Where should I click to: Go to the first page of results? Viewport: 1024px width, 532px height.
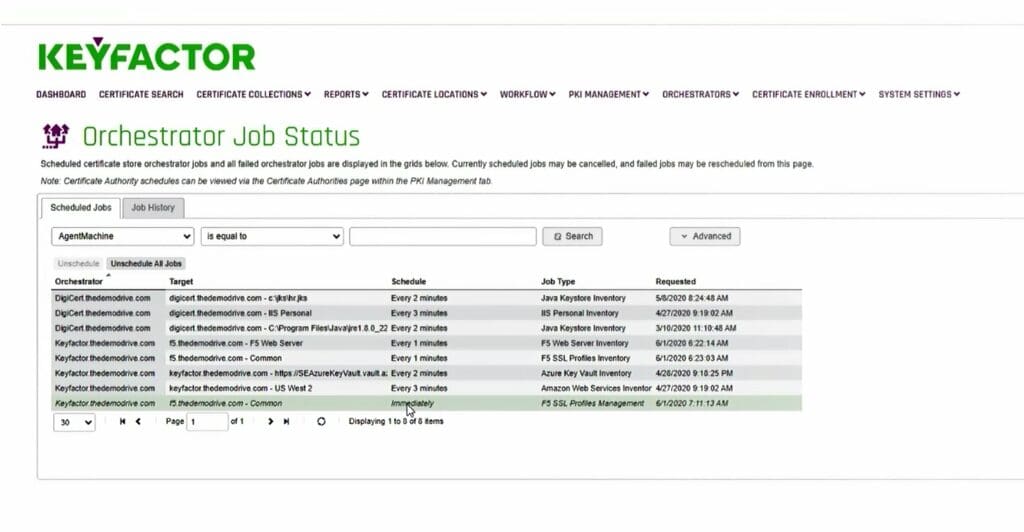click(x=122, y=422)
